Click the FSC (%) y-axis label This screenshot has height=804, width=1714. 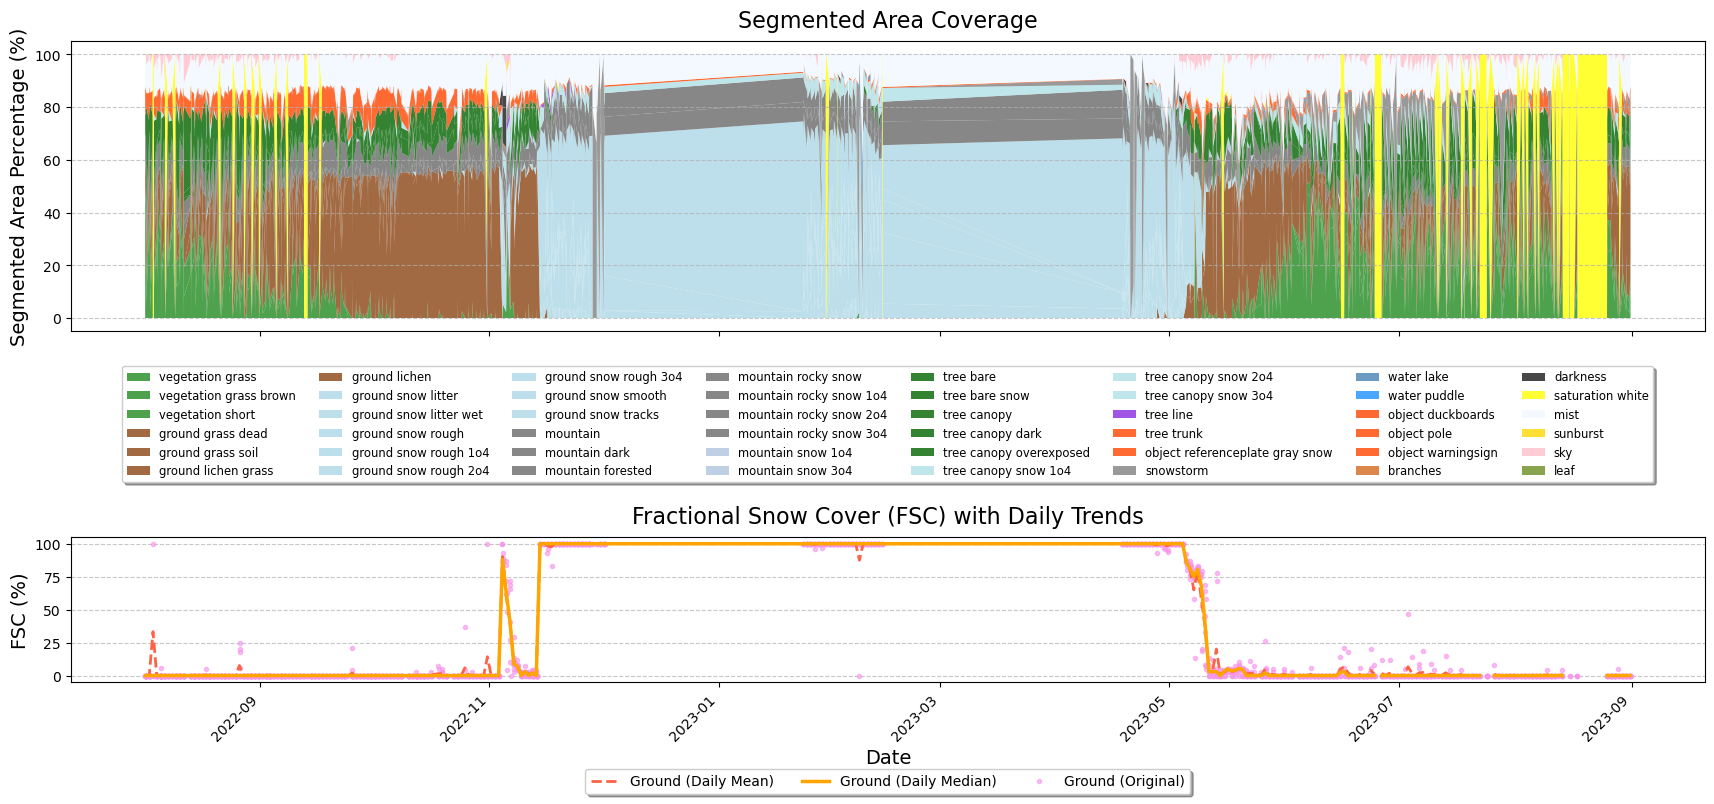(x=18, y=611)
